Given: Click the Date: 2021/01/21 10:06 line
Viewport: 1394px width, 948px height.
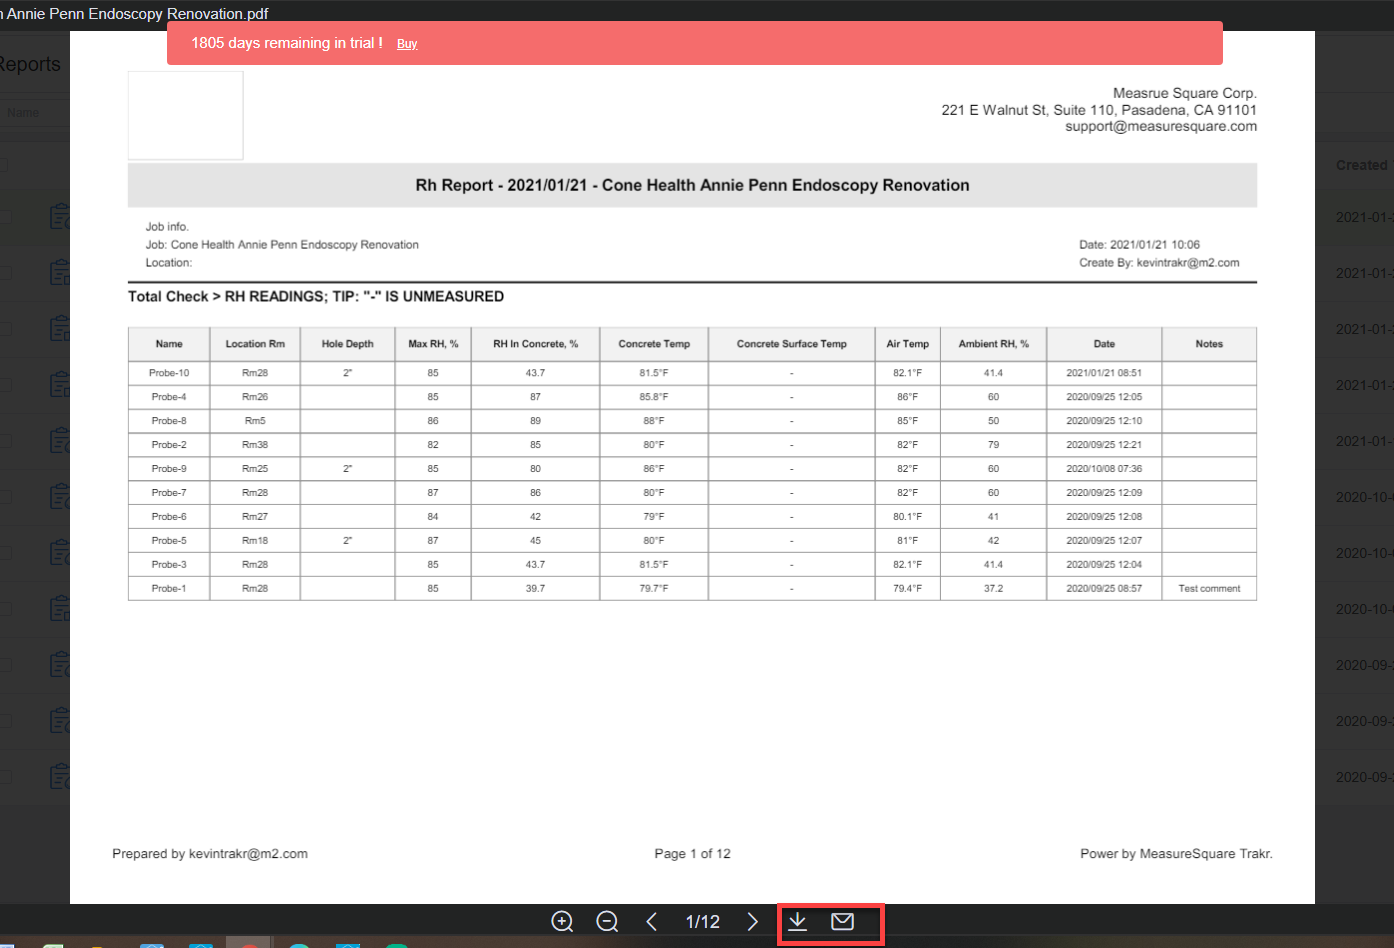Looking at the screenshot, I should 1139,245.
